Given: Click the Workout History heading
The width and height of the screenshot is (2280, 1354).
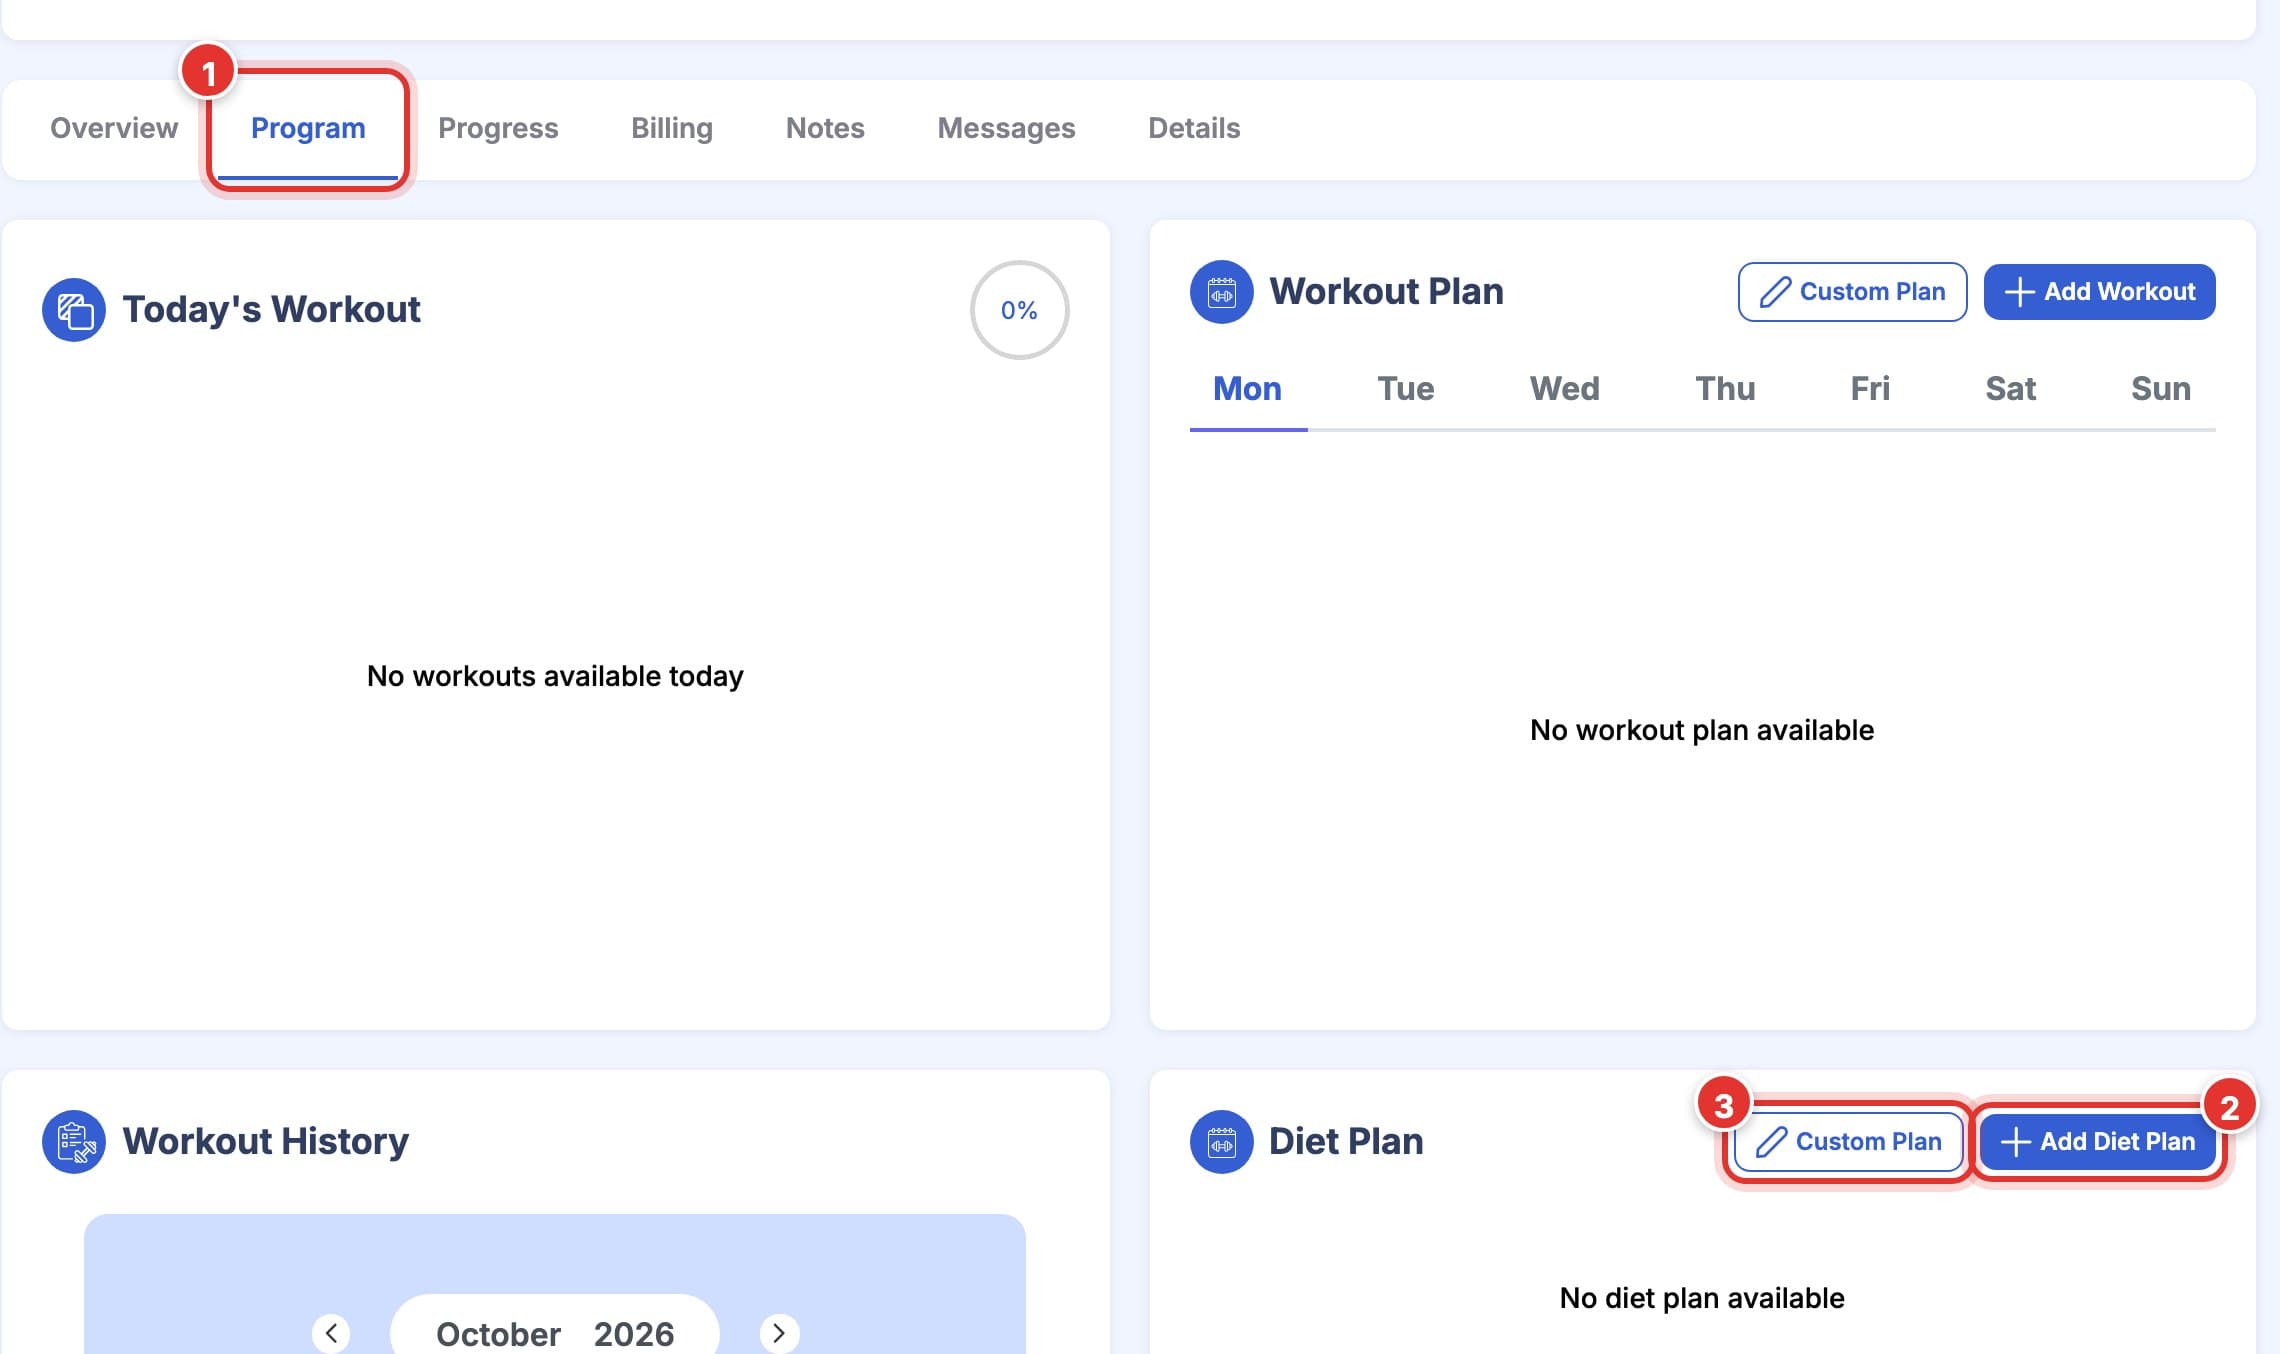Looking at the screenshot, I should click(x=265, y=1142).
